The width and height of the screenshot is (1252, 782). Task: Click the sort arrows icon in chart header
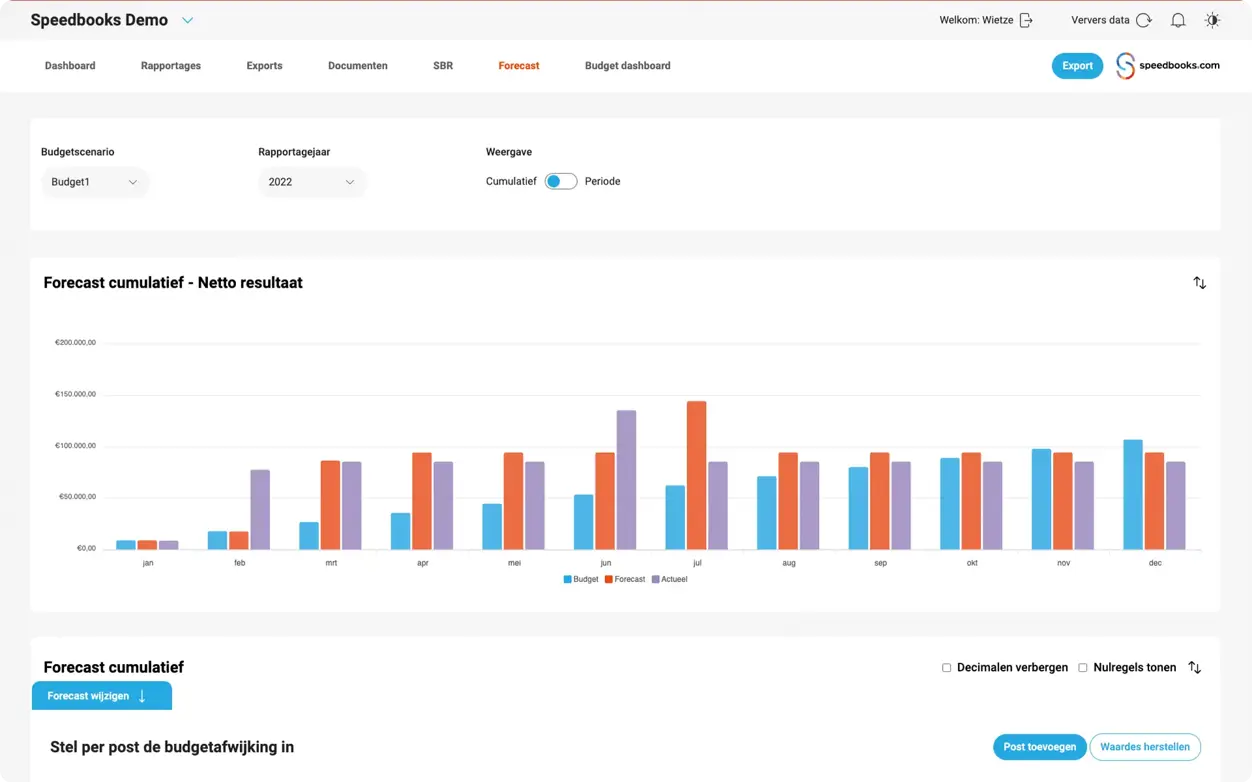[1199, 283]
